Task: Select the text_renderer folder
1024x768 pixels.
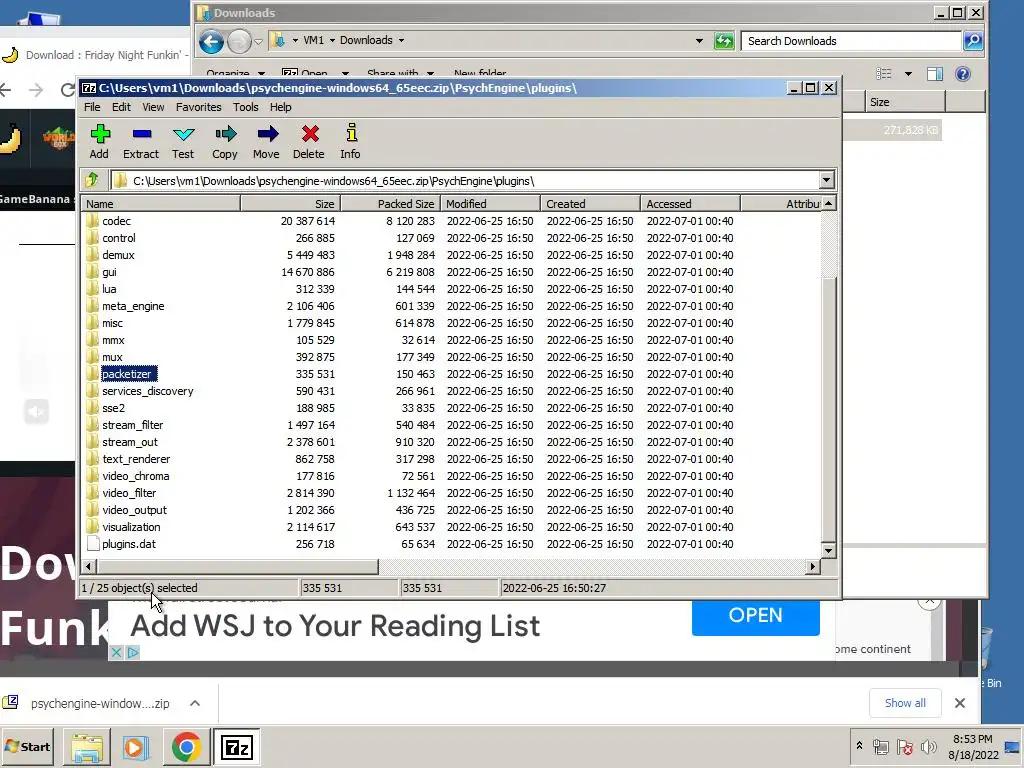Action: click(136, 459)
